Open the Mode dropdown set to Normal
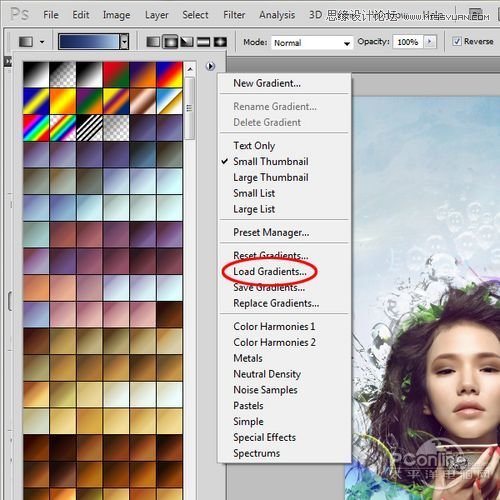500x500 pixels. [312, 43]
